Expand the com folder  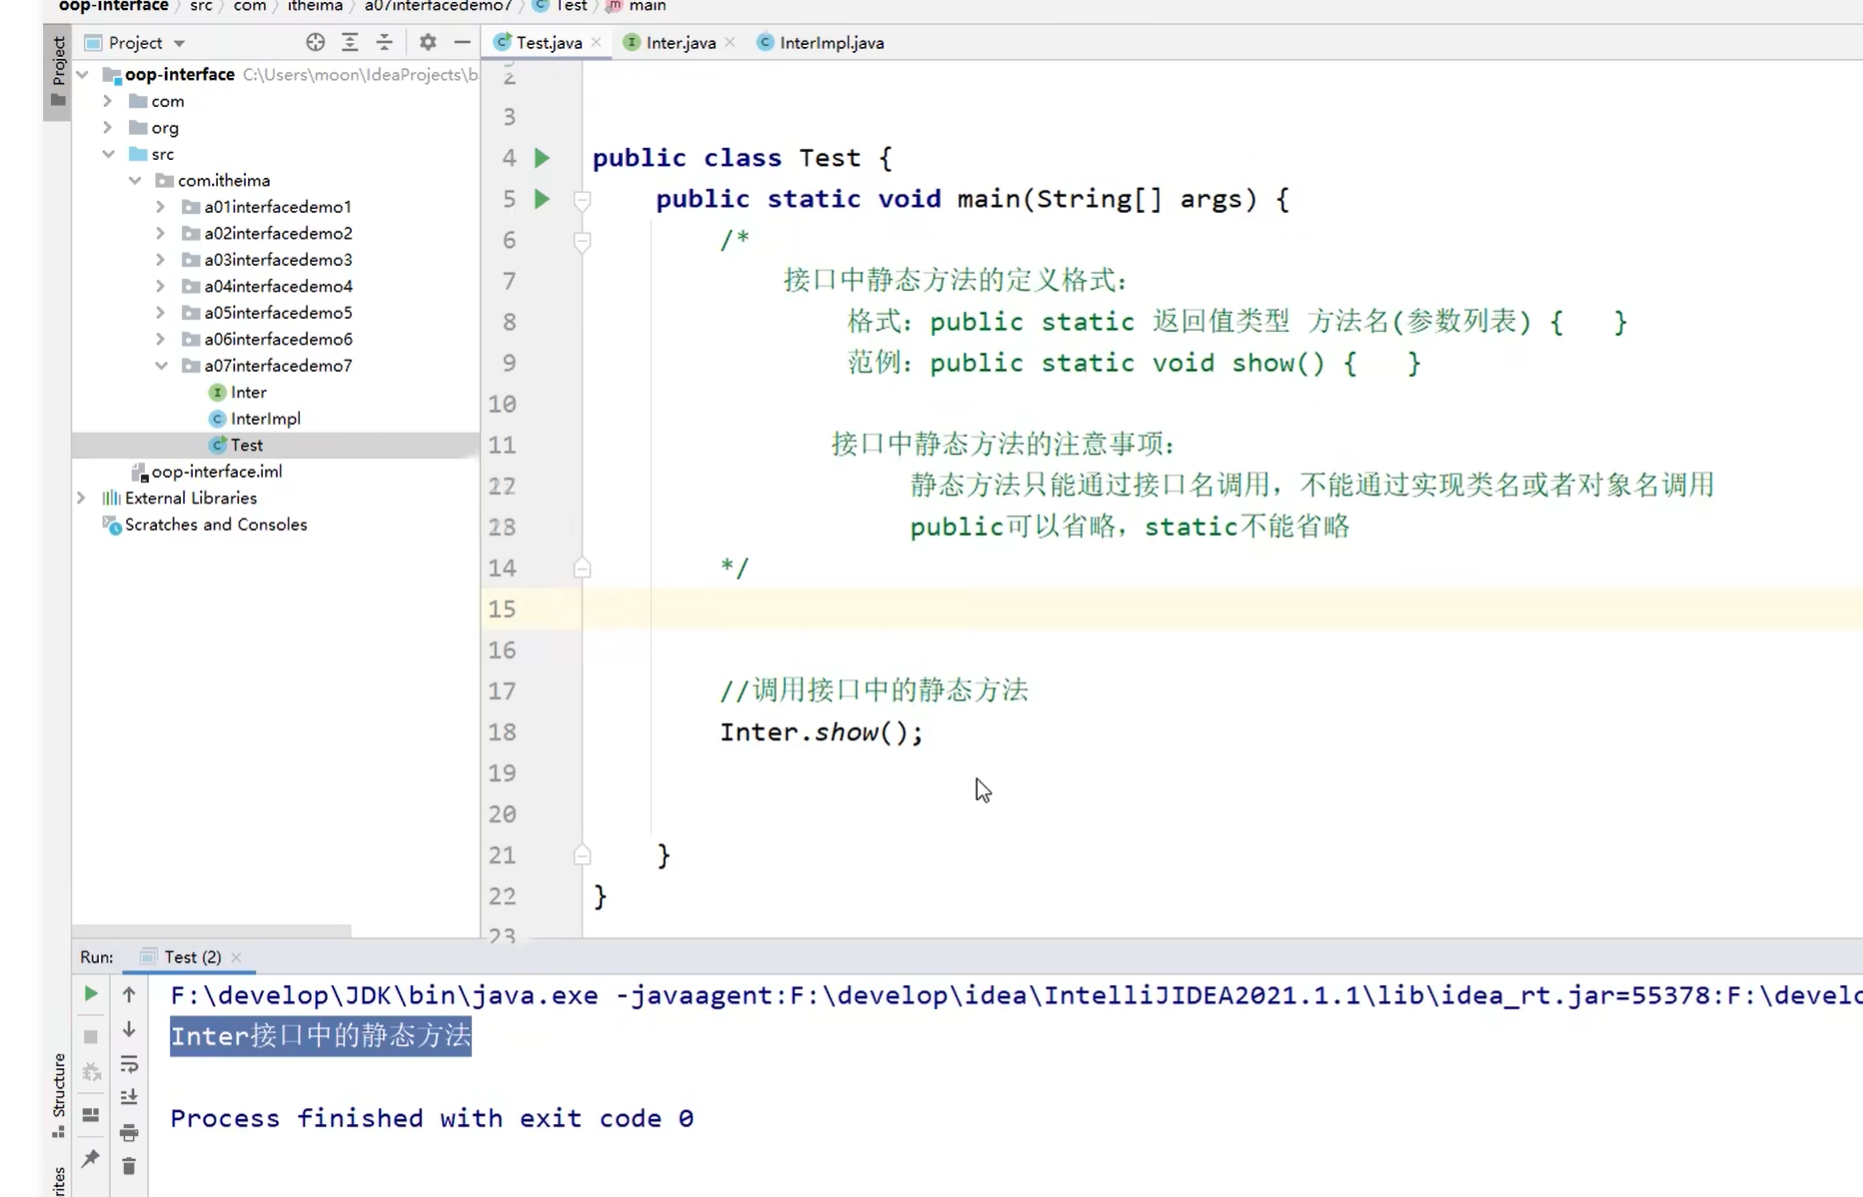click(x=108, y=101)
